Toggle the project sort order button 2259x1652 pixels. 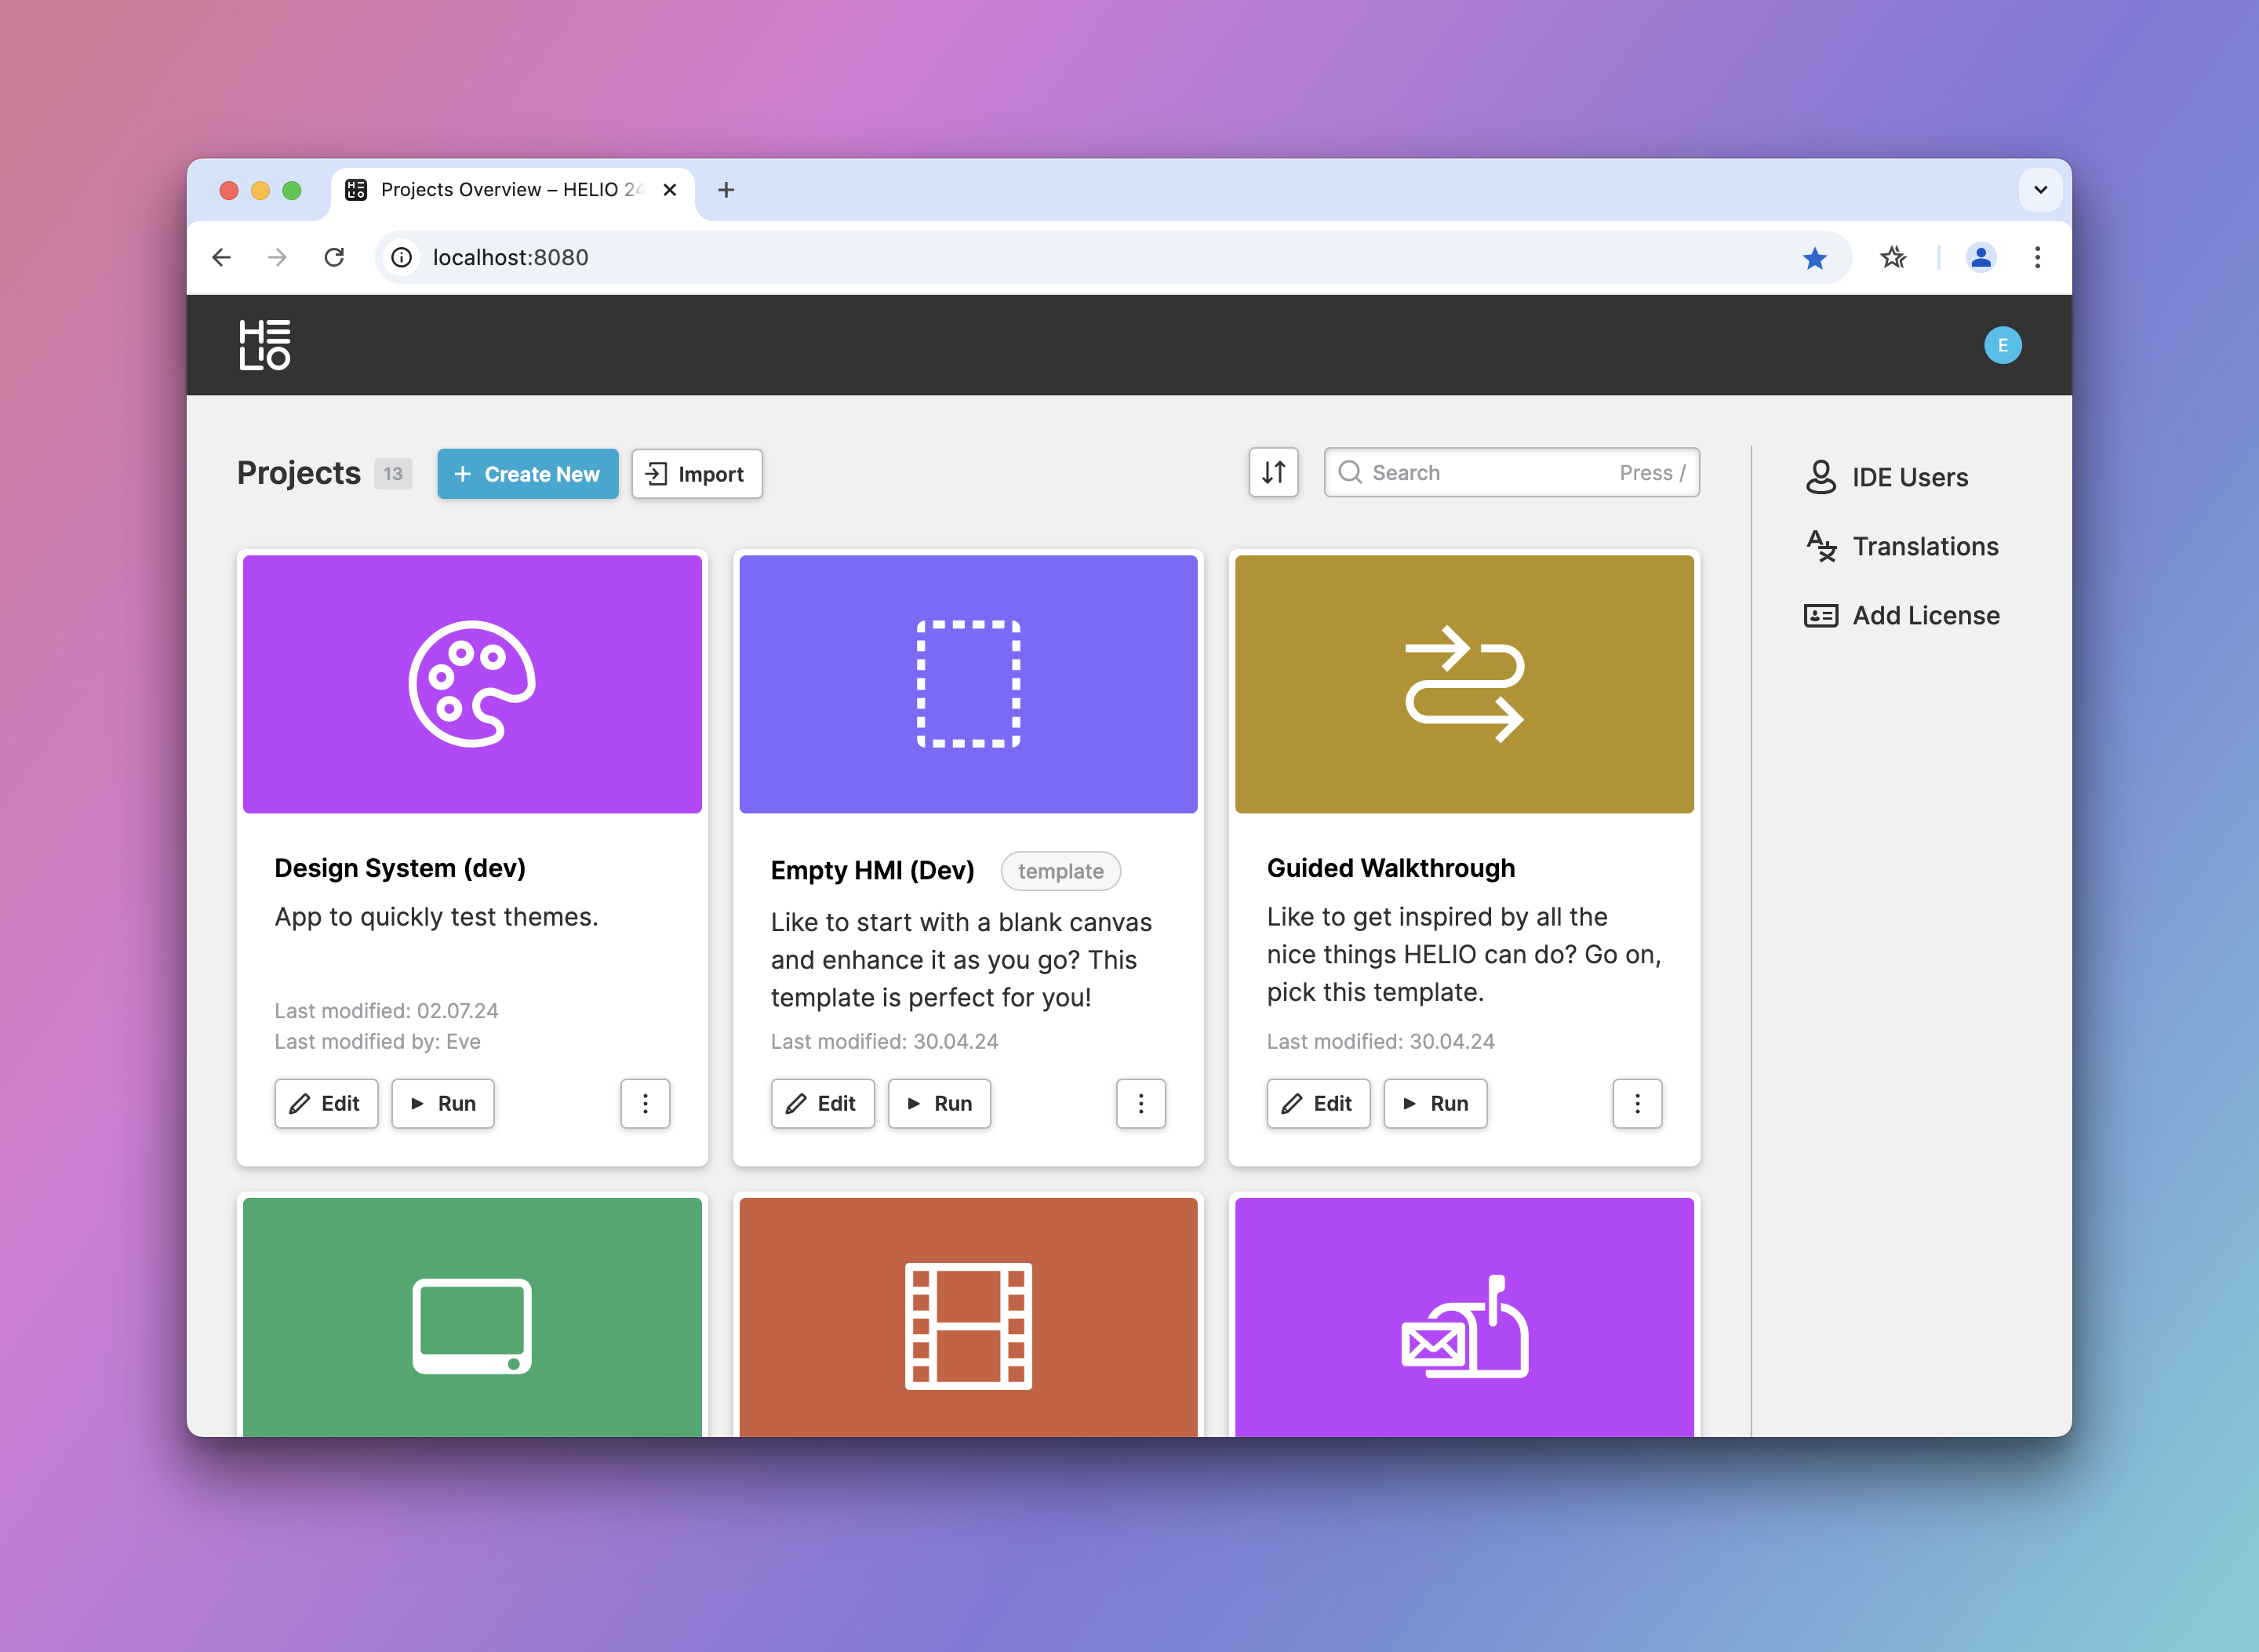point(1272,472)
